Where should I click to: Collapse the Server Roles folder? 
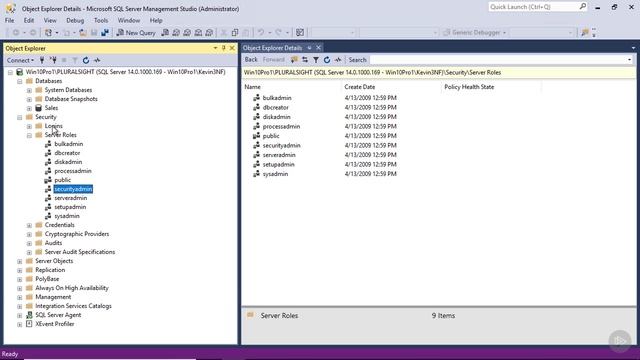(29, 135)
